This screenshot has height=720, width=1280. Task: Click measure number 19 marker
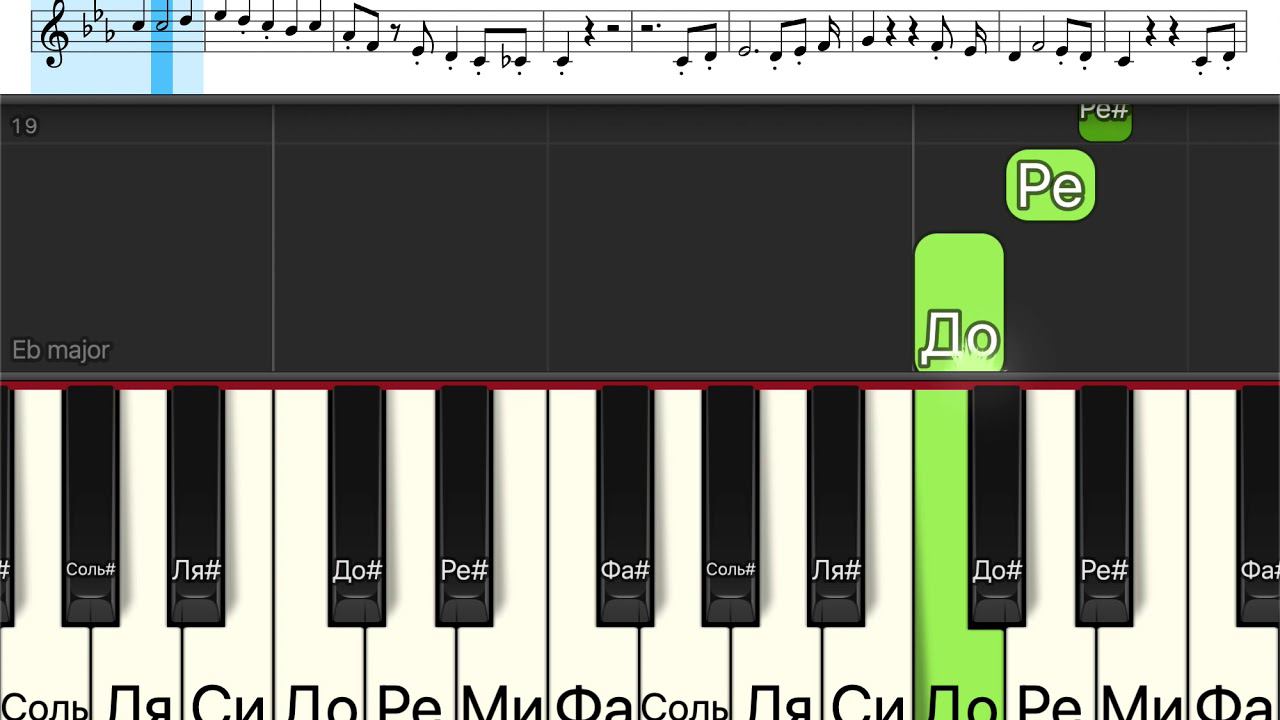point(24,126)
